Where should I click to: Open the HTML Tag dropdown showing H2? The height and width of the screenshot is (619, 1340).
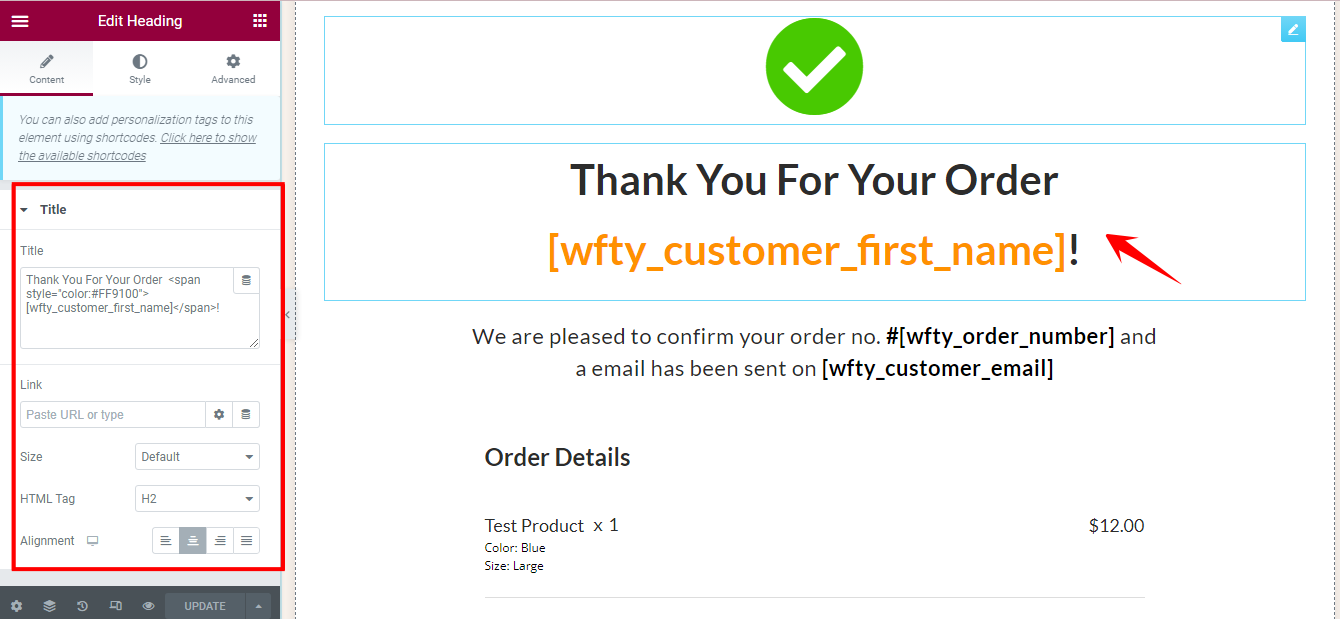point(197,498)
